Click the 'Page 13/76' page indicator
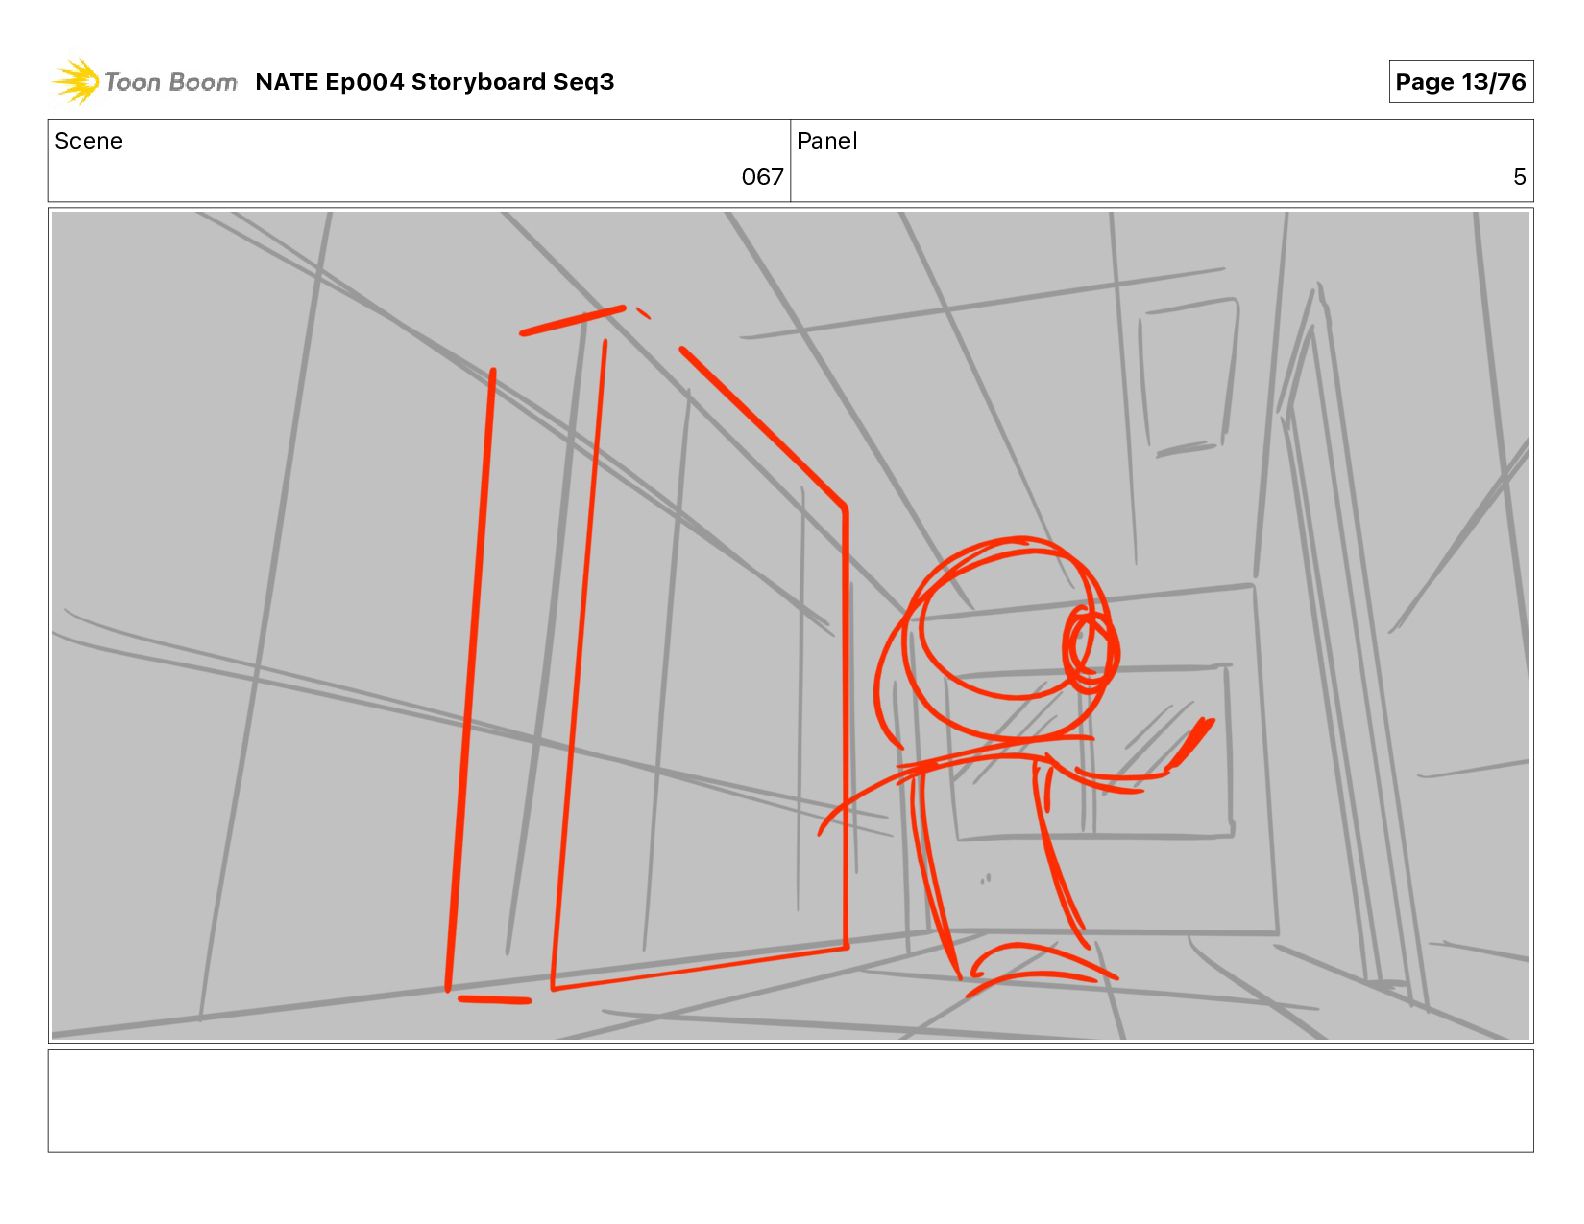 (x=1460, y=82)
